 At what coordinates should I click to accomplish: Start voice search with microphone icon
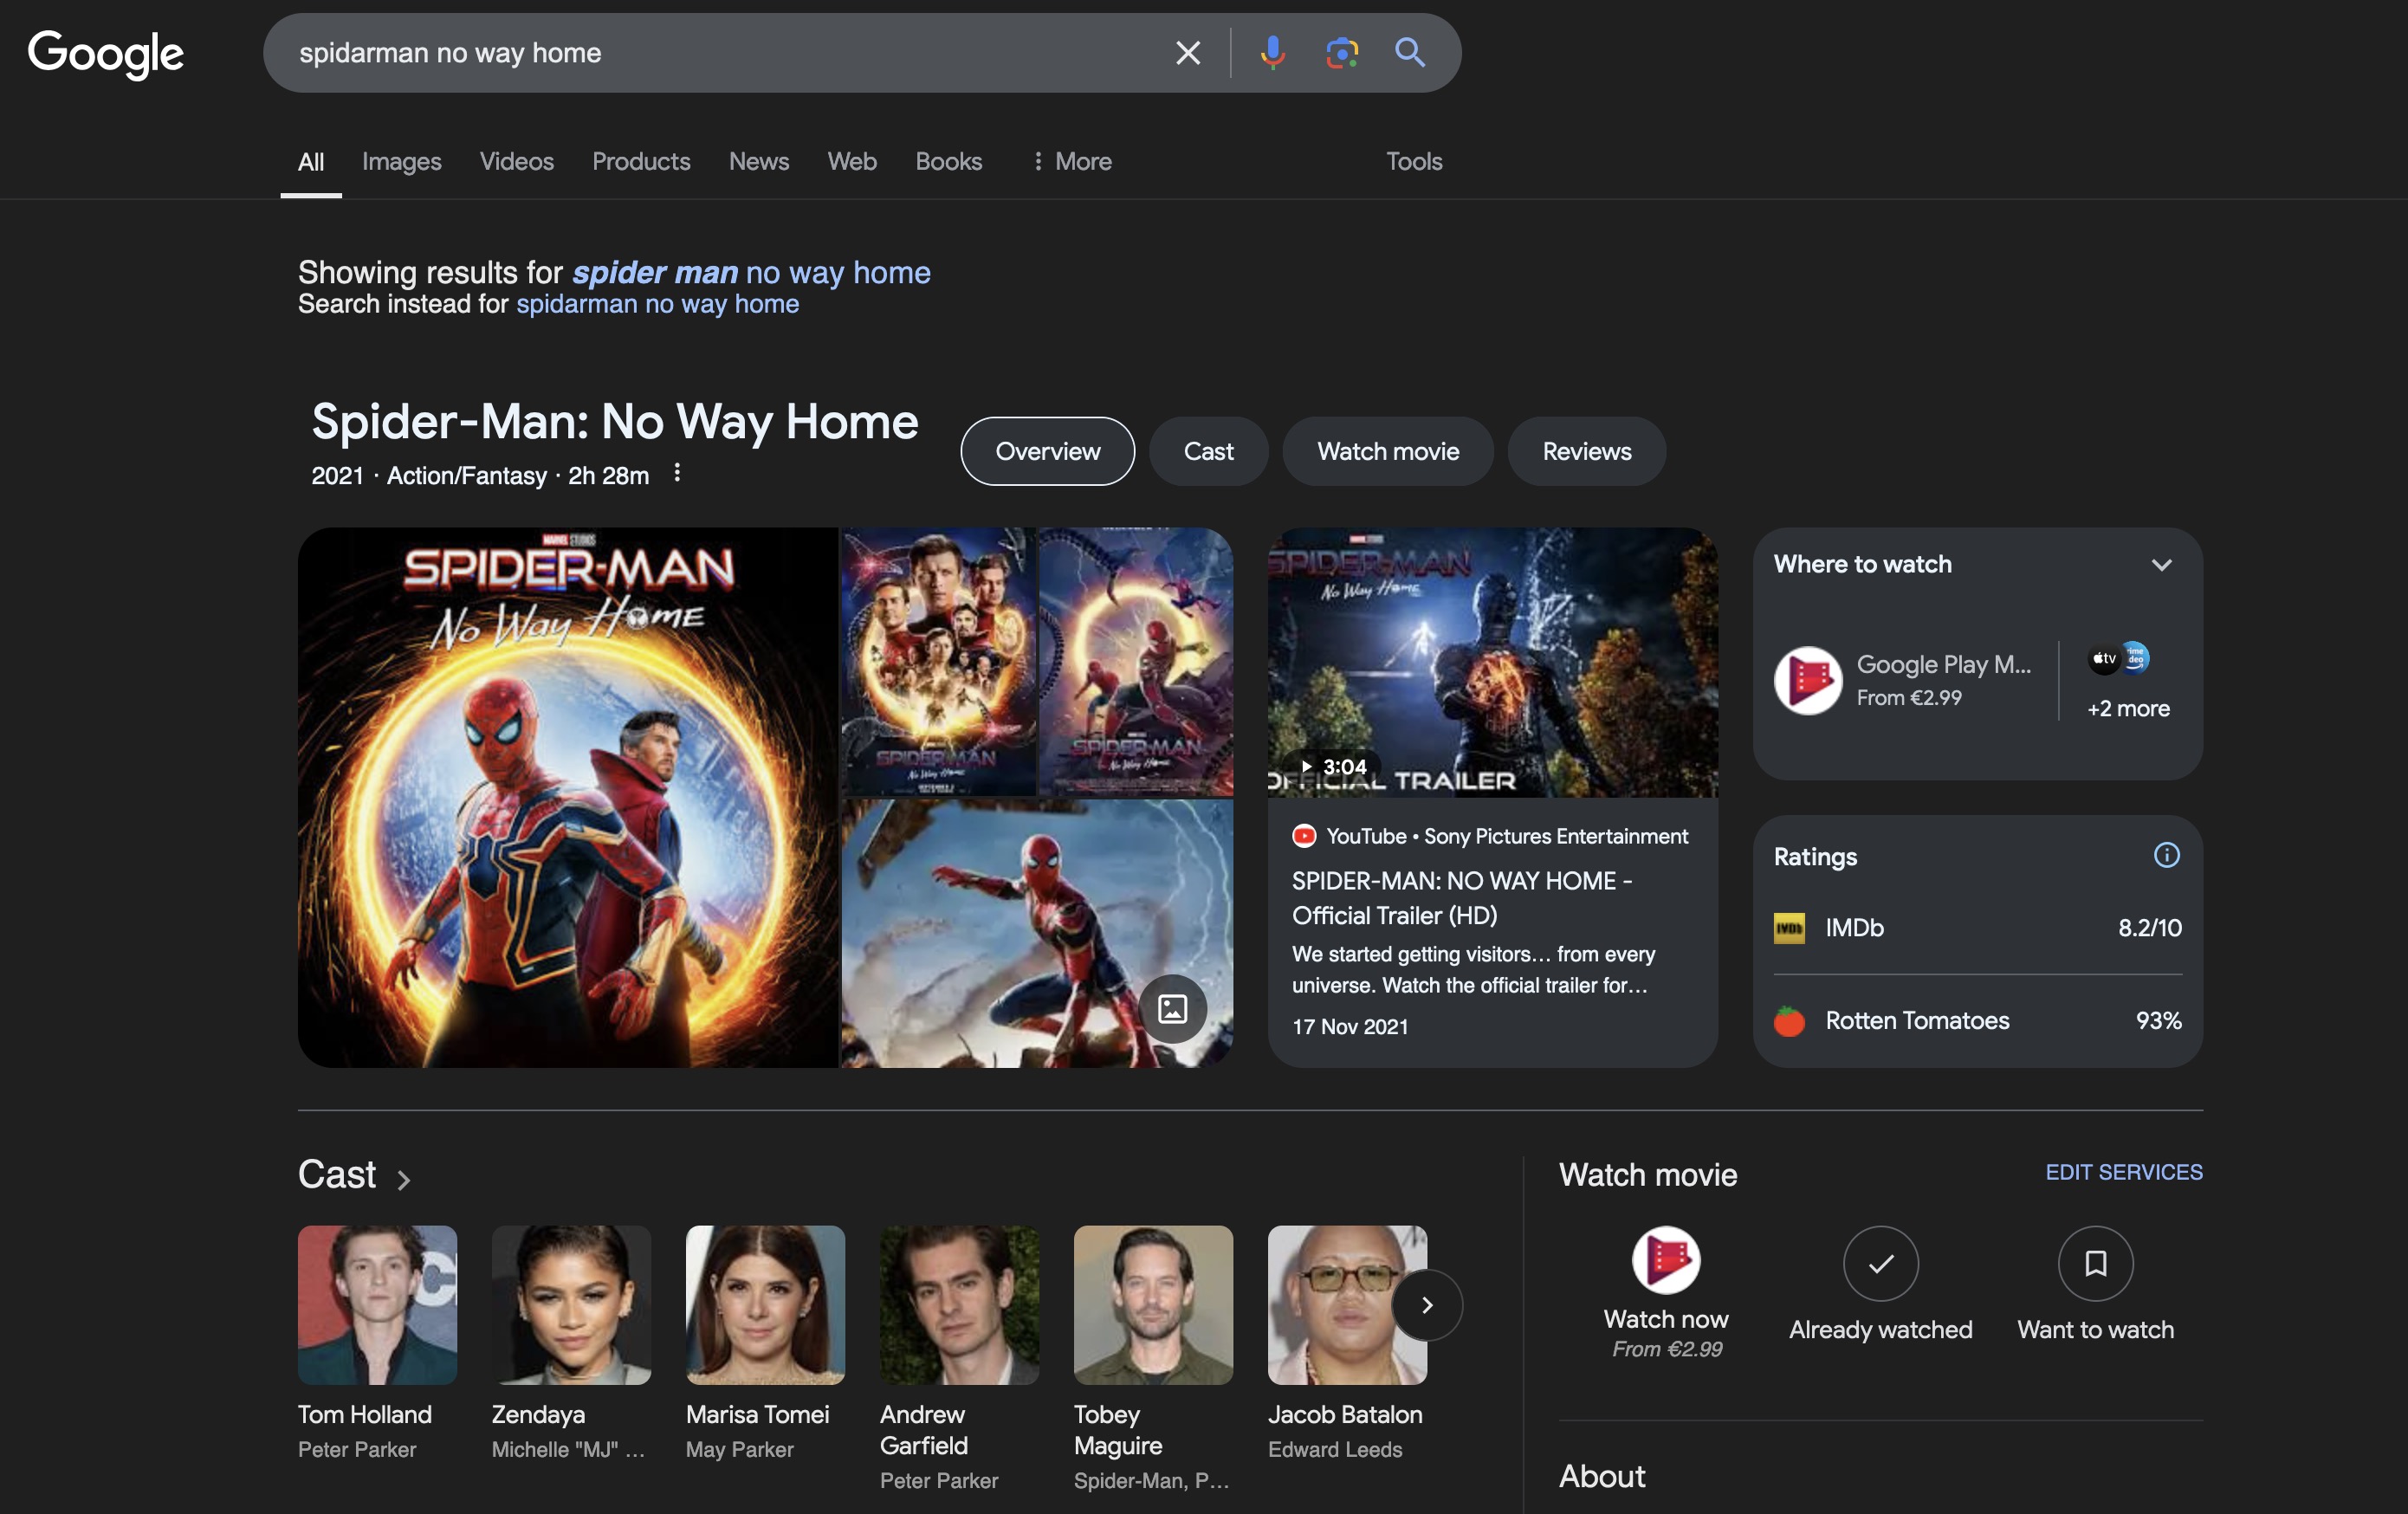tap(1272, 53)
